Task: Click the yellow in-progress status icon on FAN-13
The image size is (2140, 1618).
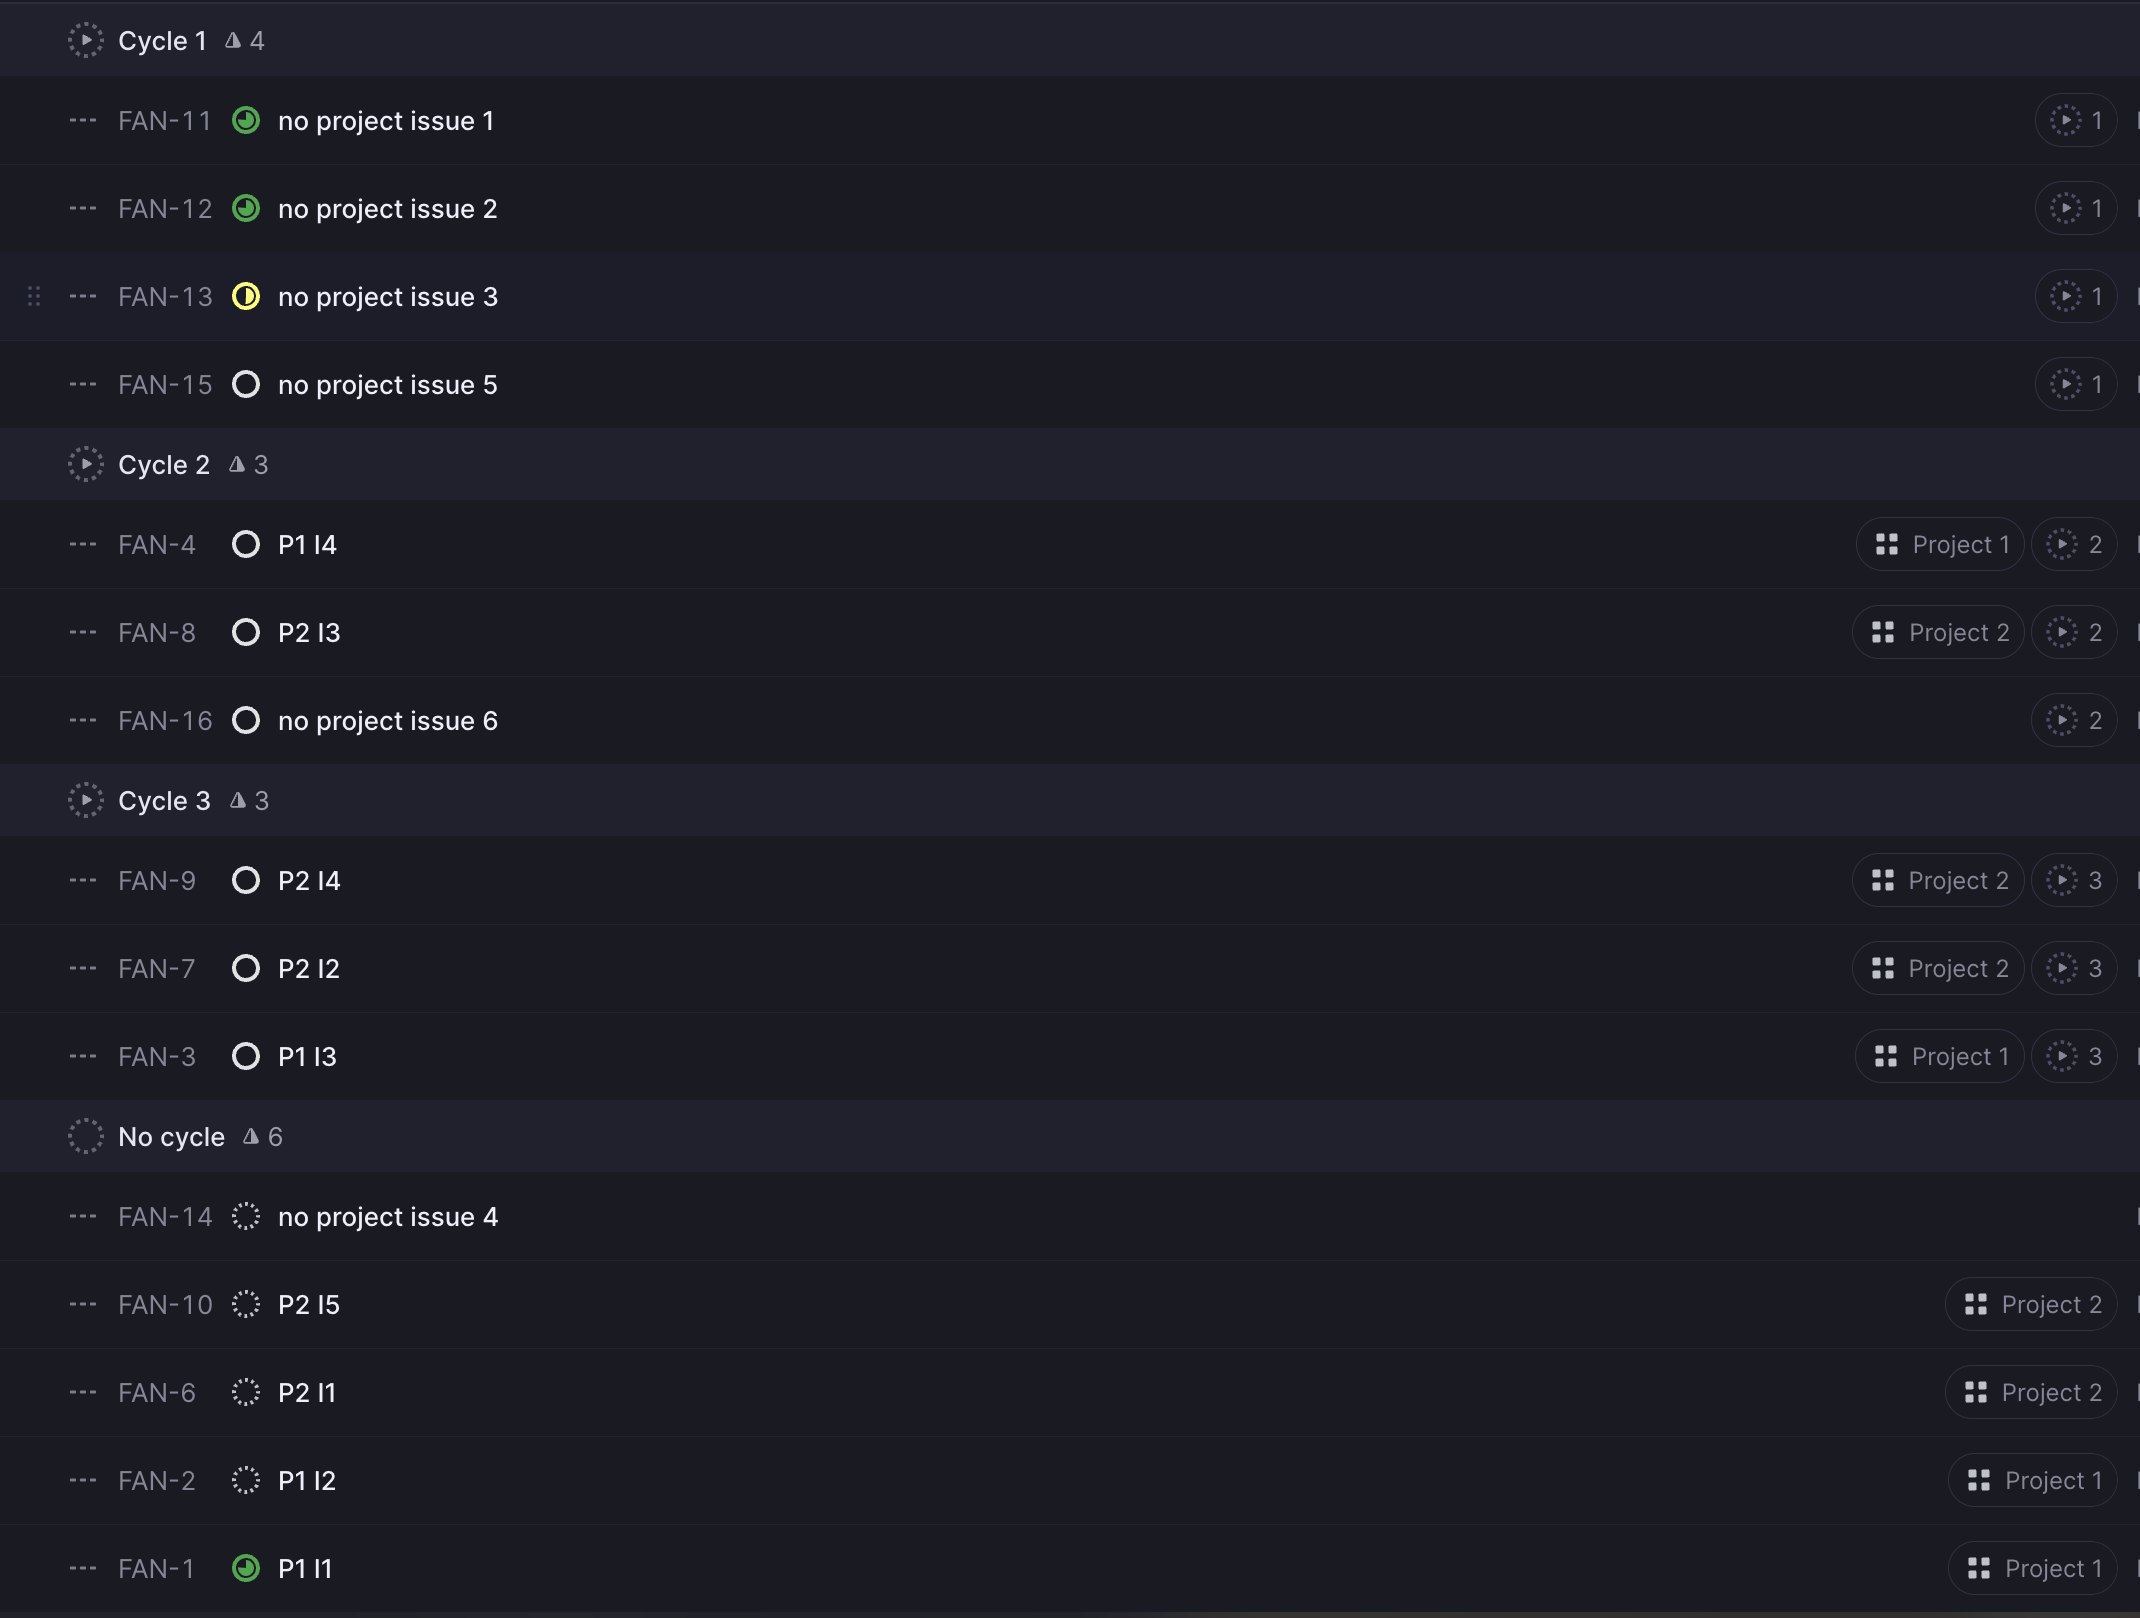Action: point(246,297)
